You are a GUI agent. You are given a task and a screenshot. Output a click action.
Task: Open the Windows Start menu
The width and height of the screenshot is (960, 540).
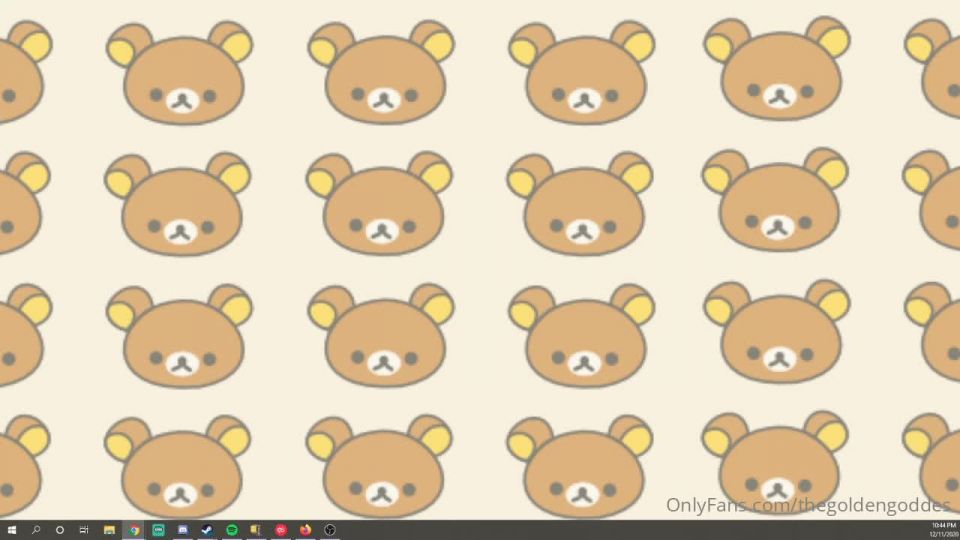11,530
